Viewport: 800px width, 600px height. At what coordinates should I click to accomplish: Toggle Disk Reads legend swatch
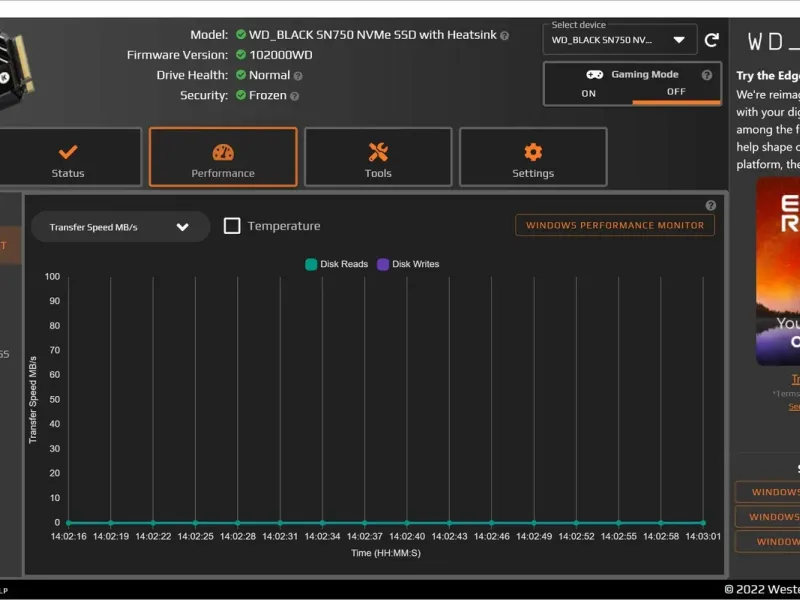(x=311, y=264)
